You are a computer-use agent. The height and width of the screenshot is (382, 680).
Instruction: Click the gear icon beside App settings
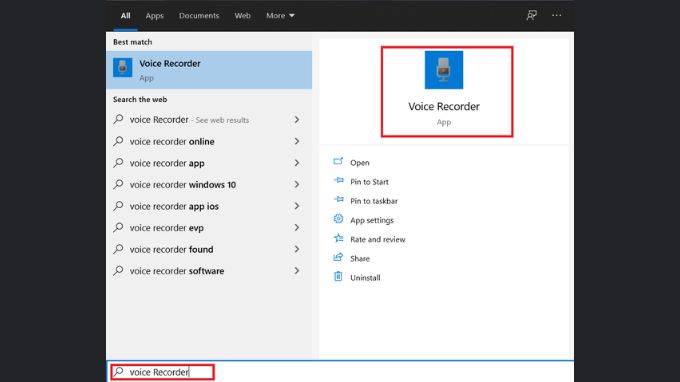coord(338,219)
